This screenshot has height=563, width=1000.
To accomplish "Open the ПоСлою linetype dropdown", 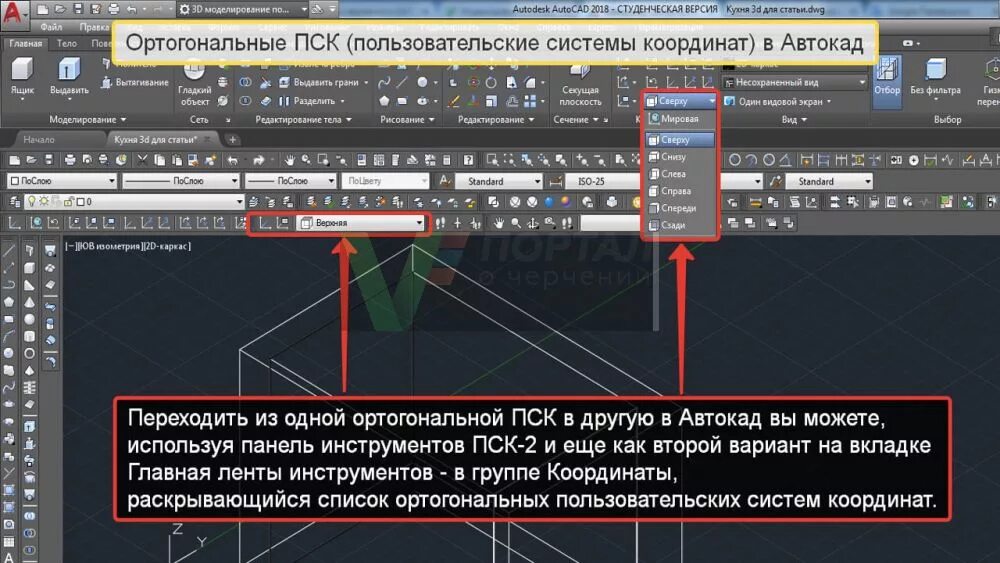I will coord(180,181).
